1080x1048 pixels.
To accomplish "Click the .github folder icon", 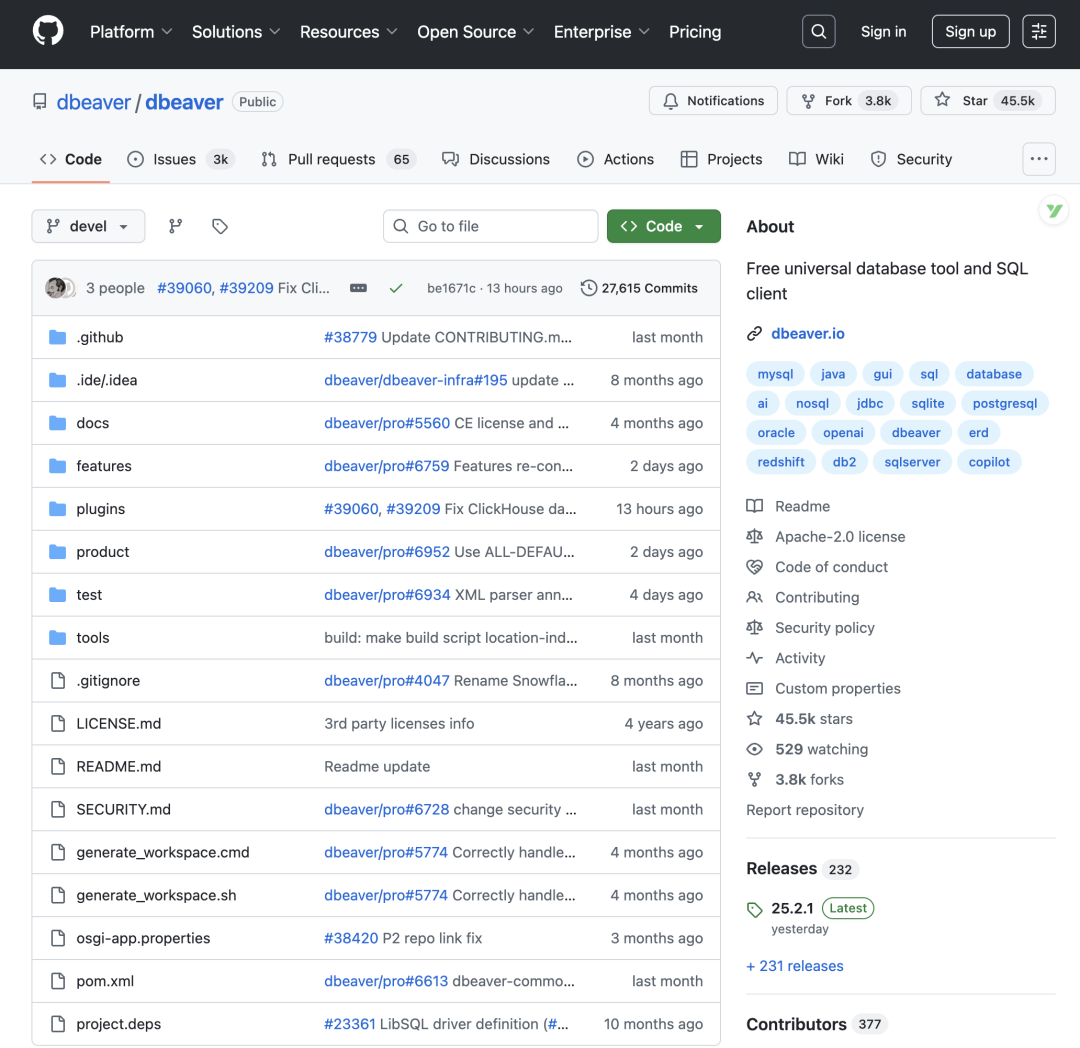I will (x=58, y=337).
